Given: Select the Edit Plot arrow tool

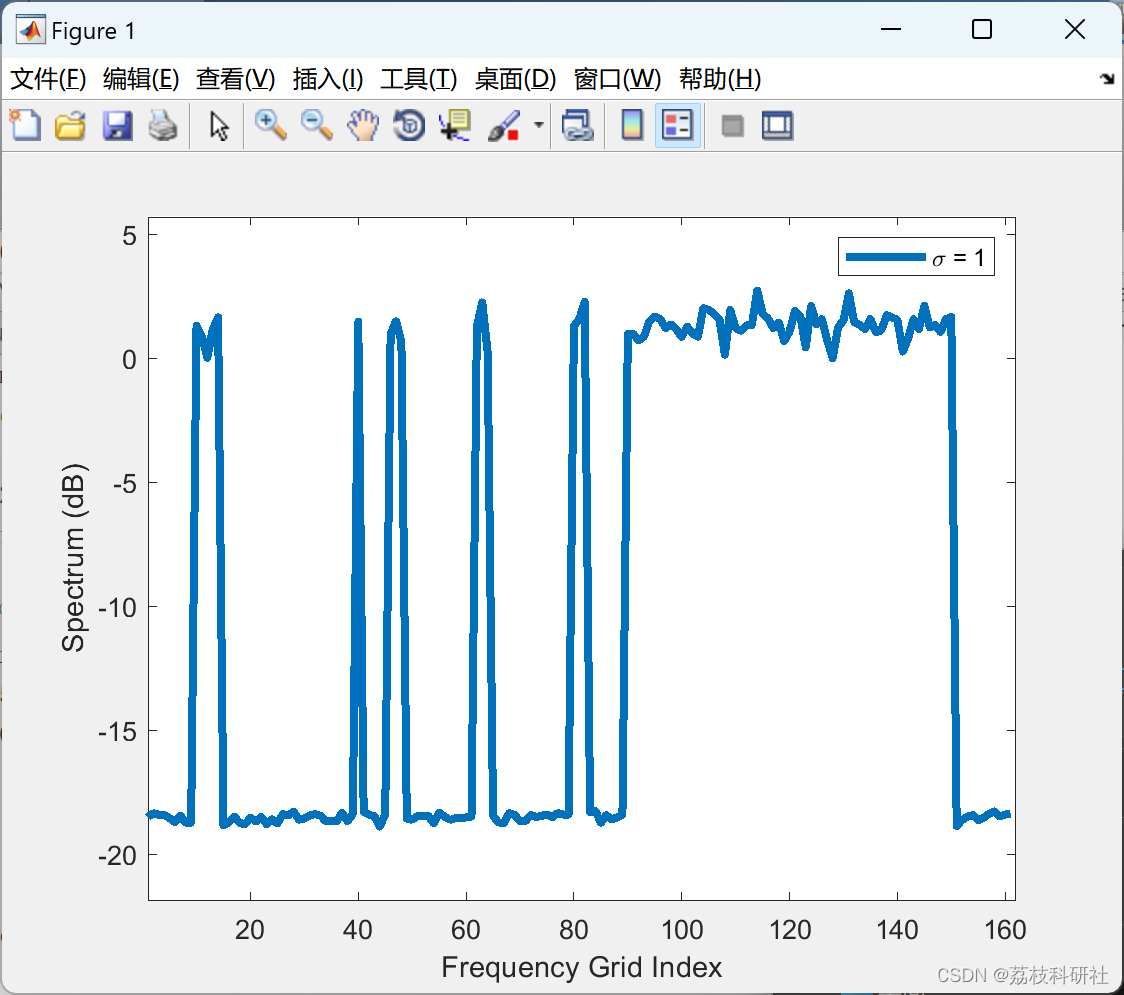Looking at the screenshot, I should coord(219,126).
